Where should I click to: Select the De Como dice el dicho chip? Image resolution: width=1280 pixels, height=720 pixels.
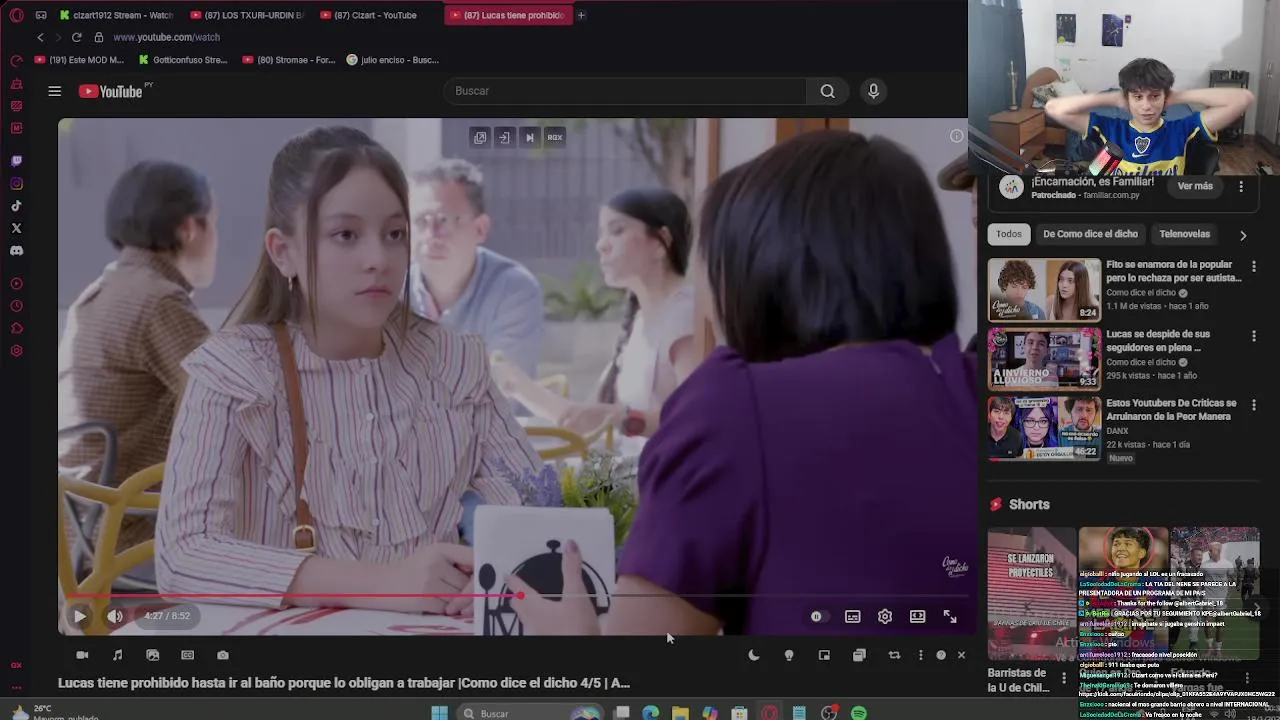1090,234
